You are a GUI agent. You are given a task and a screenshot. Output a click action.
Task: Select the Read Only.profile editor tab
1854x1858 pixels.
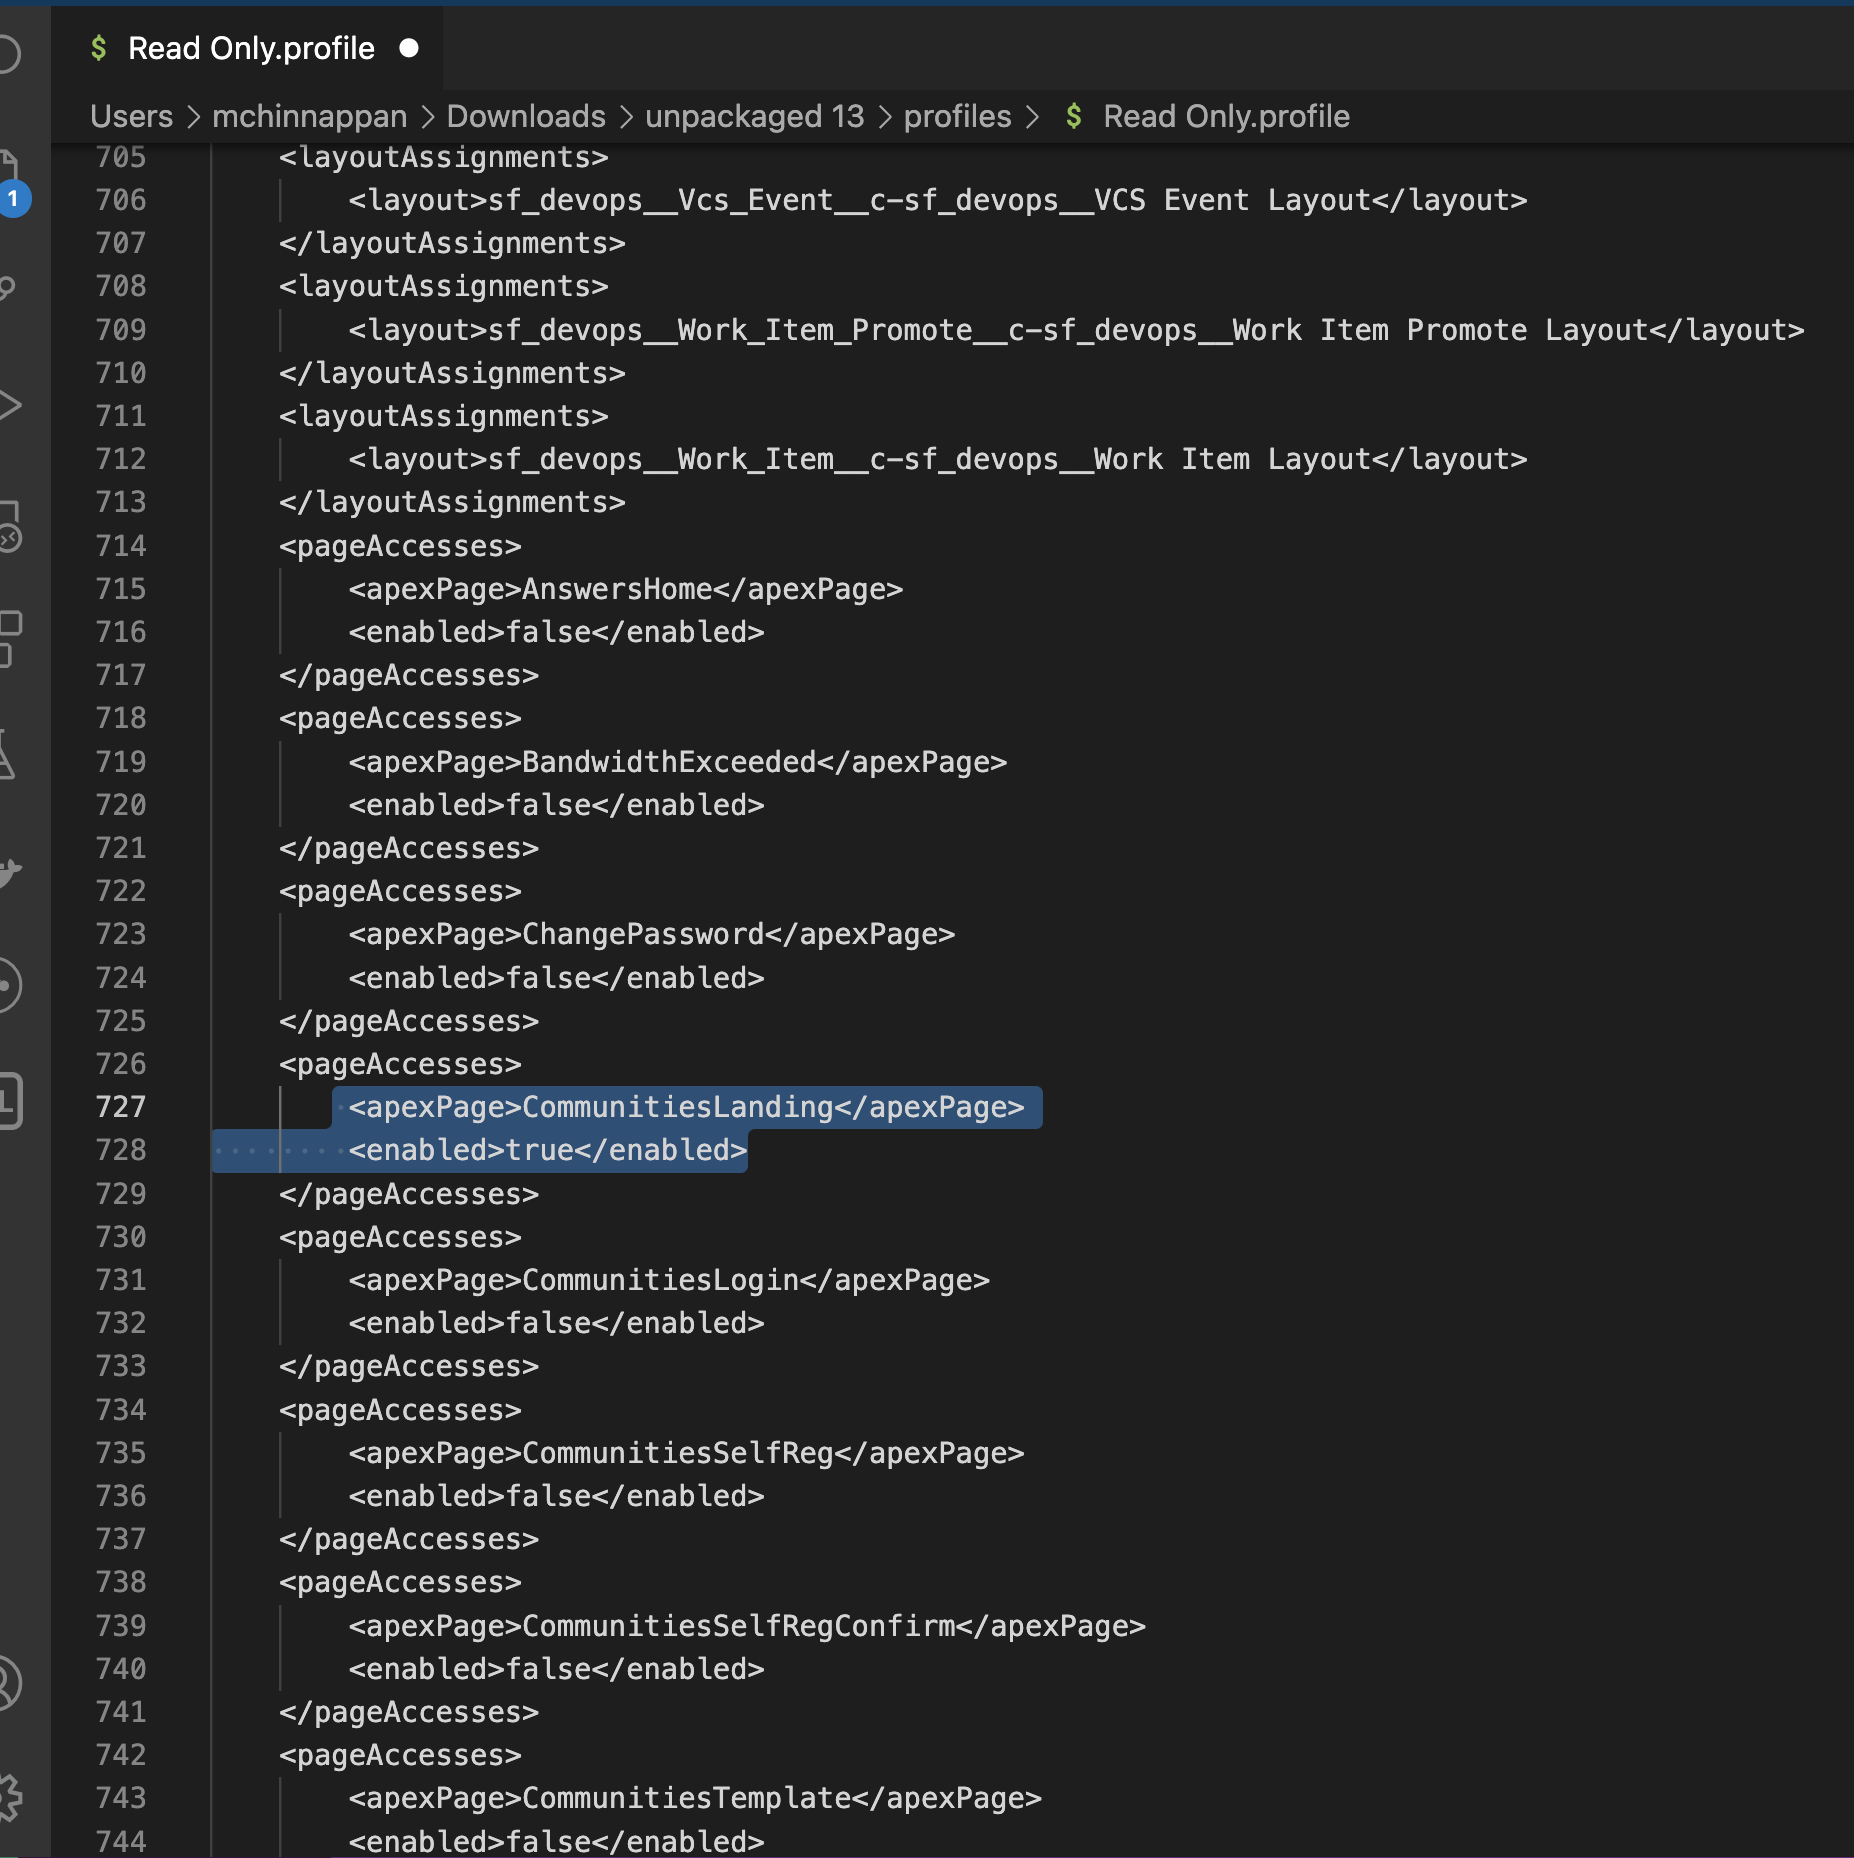(248, 48)
